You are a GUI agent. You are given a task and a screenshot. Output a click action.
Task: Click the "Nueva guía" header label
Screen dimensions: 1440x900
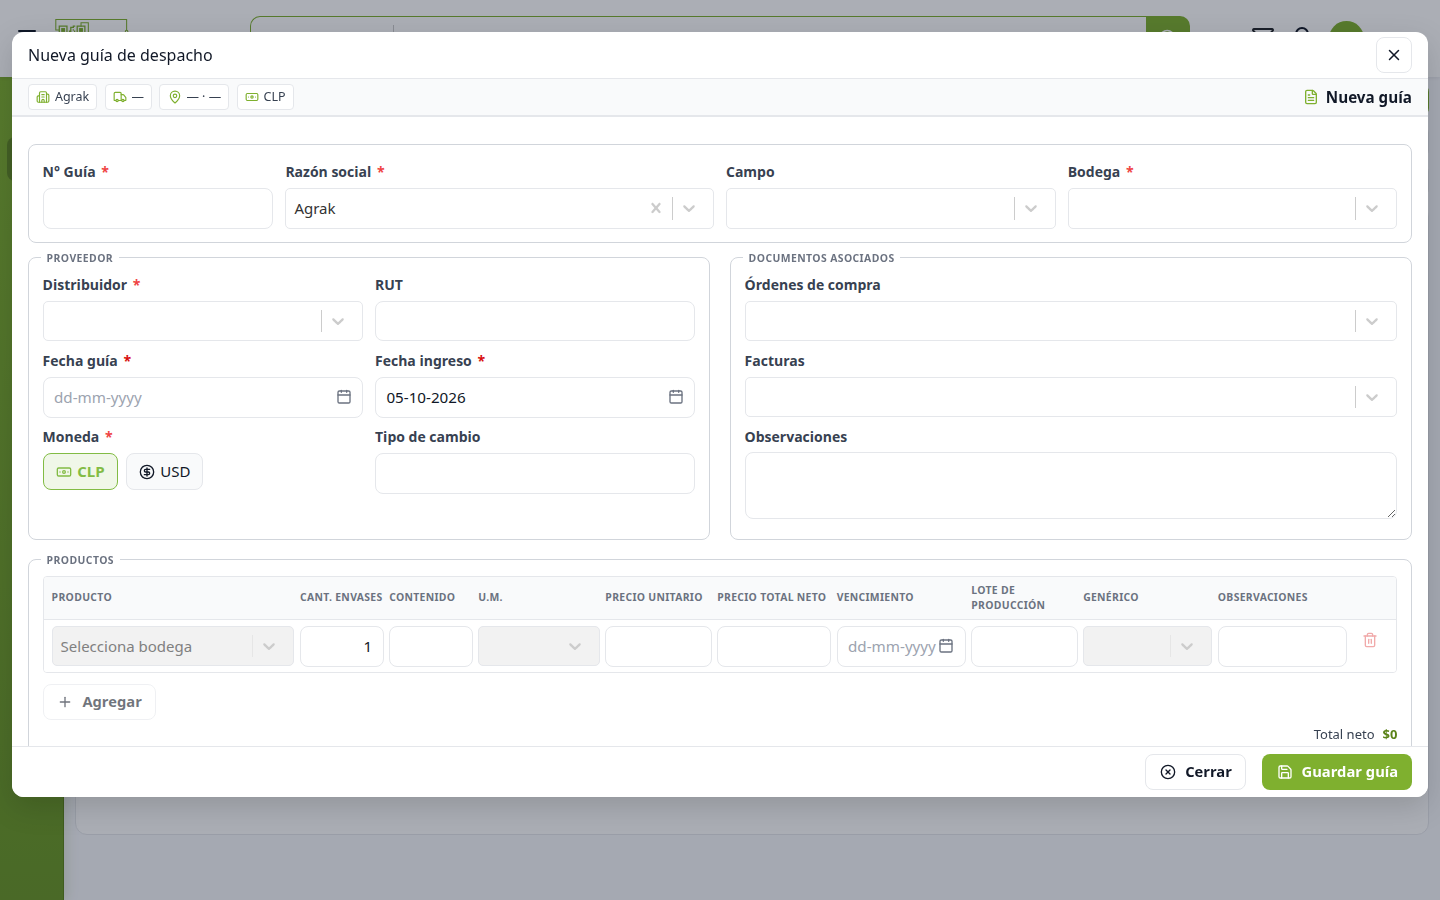pos(1368,97)
